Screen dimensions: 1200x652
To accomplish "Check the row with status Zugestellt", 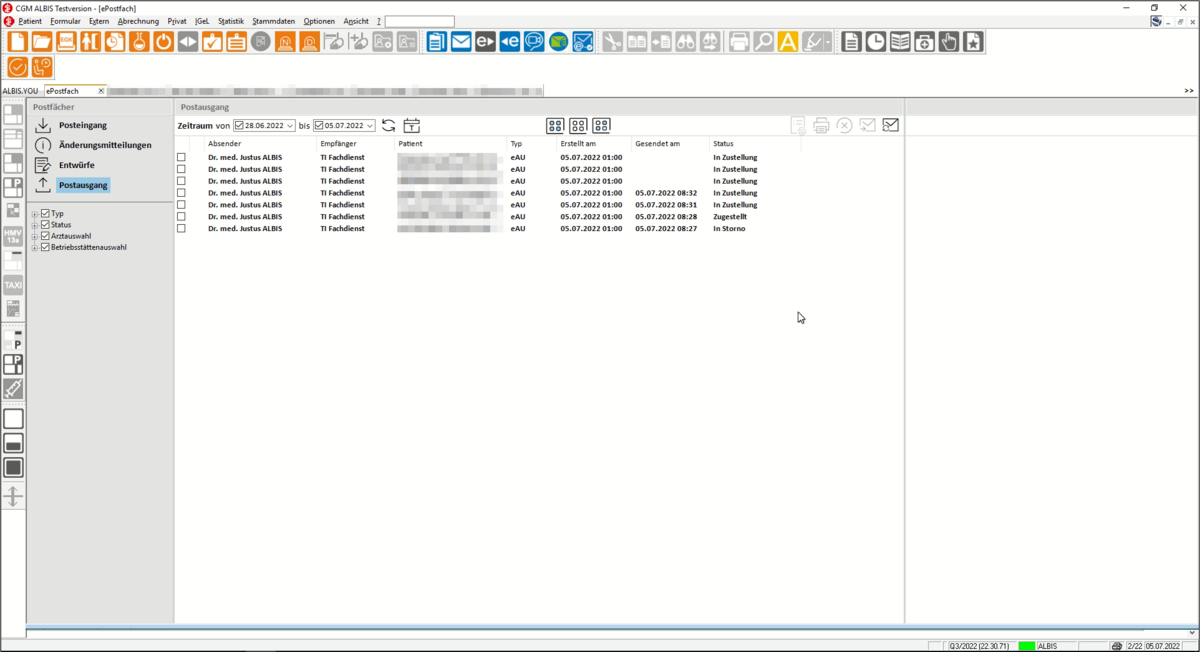I will pyautogui.click(x=181, y=217).
